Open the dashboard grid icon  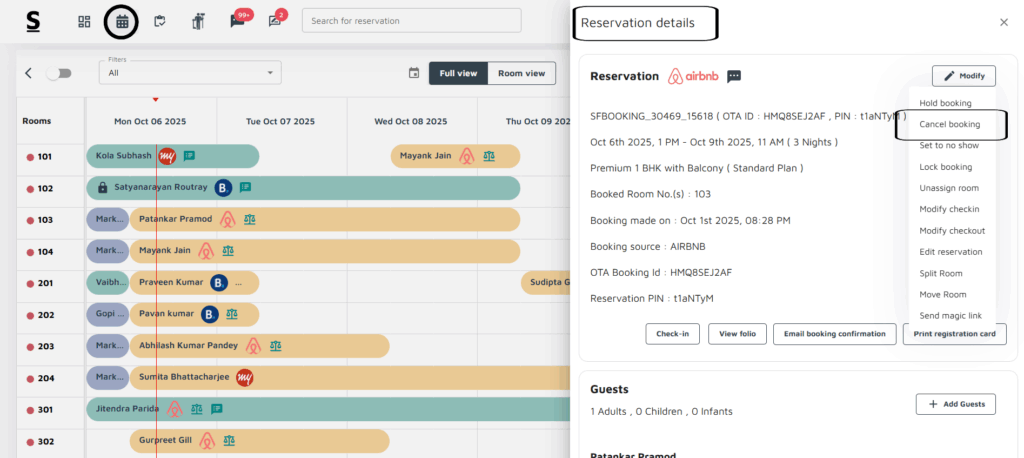pos(84,21)
